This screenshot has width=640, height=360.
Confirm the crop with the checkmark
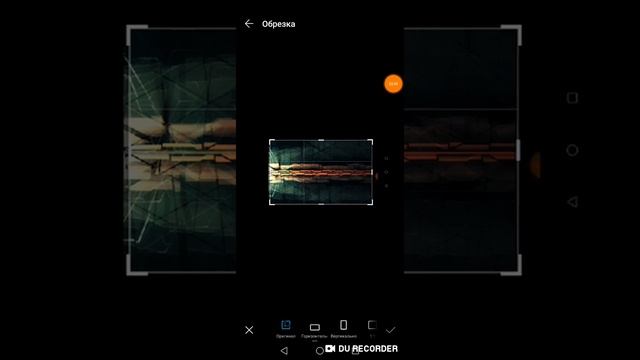pyautogui.click(x=391, y=330)
